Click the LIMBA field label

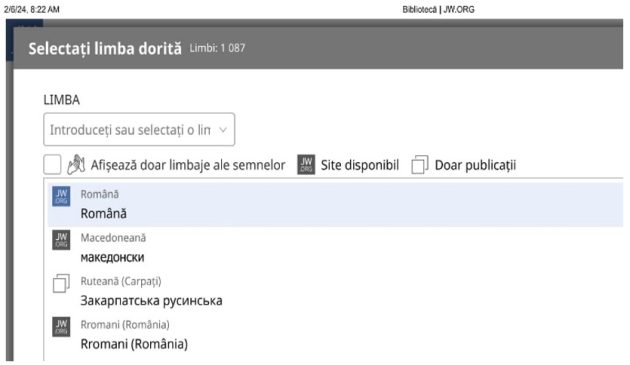tap(61, 100)
